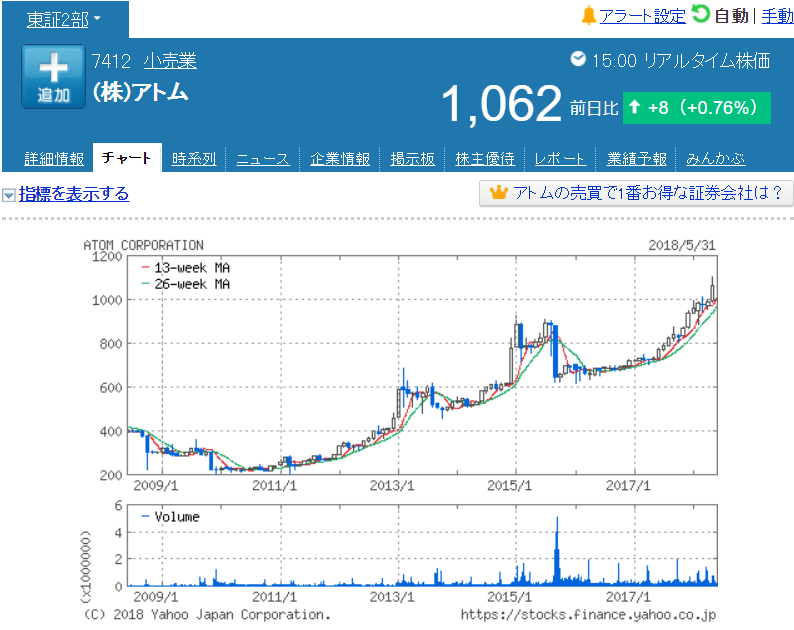794x630 pixels.
Task: Click the 2018/5/31 chart date
Action: point(682,245)
